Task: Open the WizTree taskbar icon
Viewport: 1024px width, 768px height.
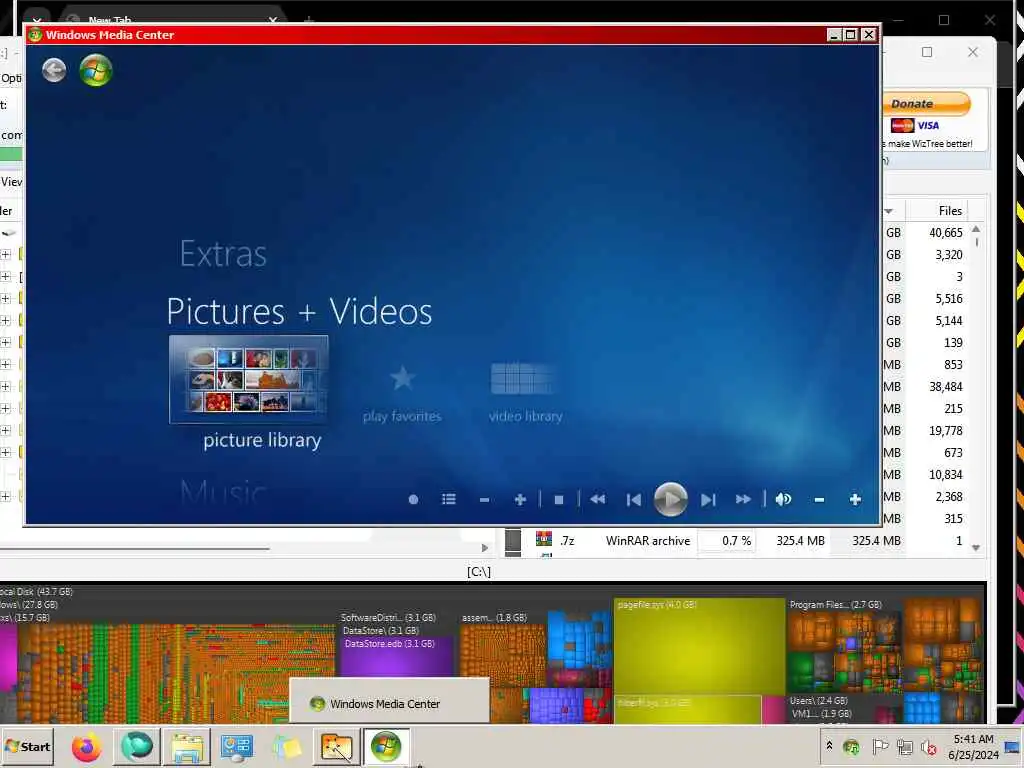Action: 336,747
